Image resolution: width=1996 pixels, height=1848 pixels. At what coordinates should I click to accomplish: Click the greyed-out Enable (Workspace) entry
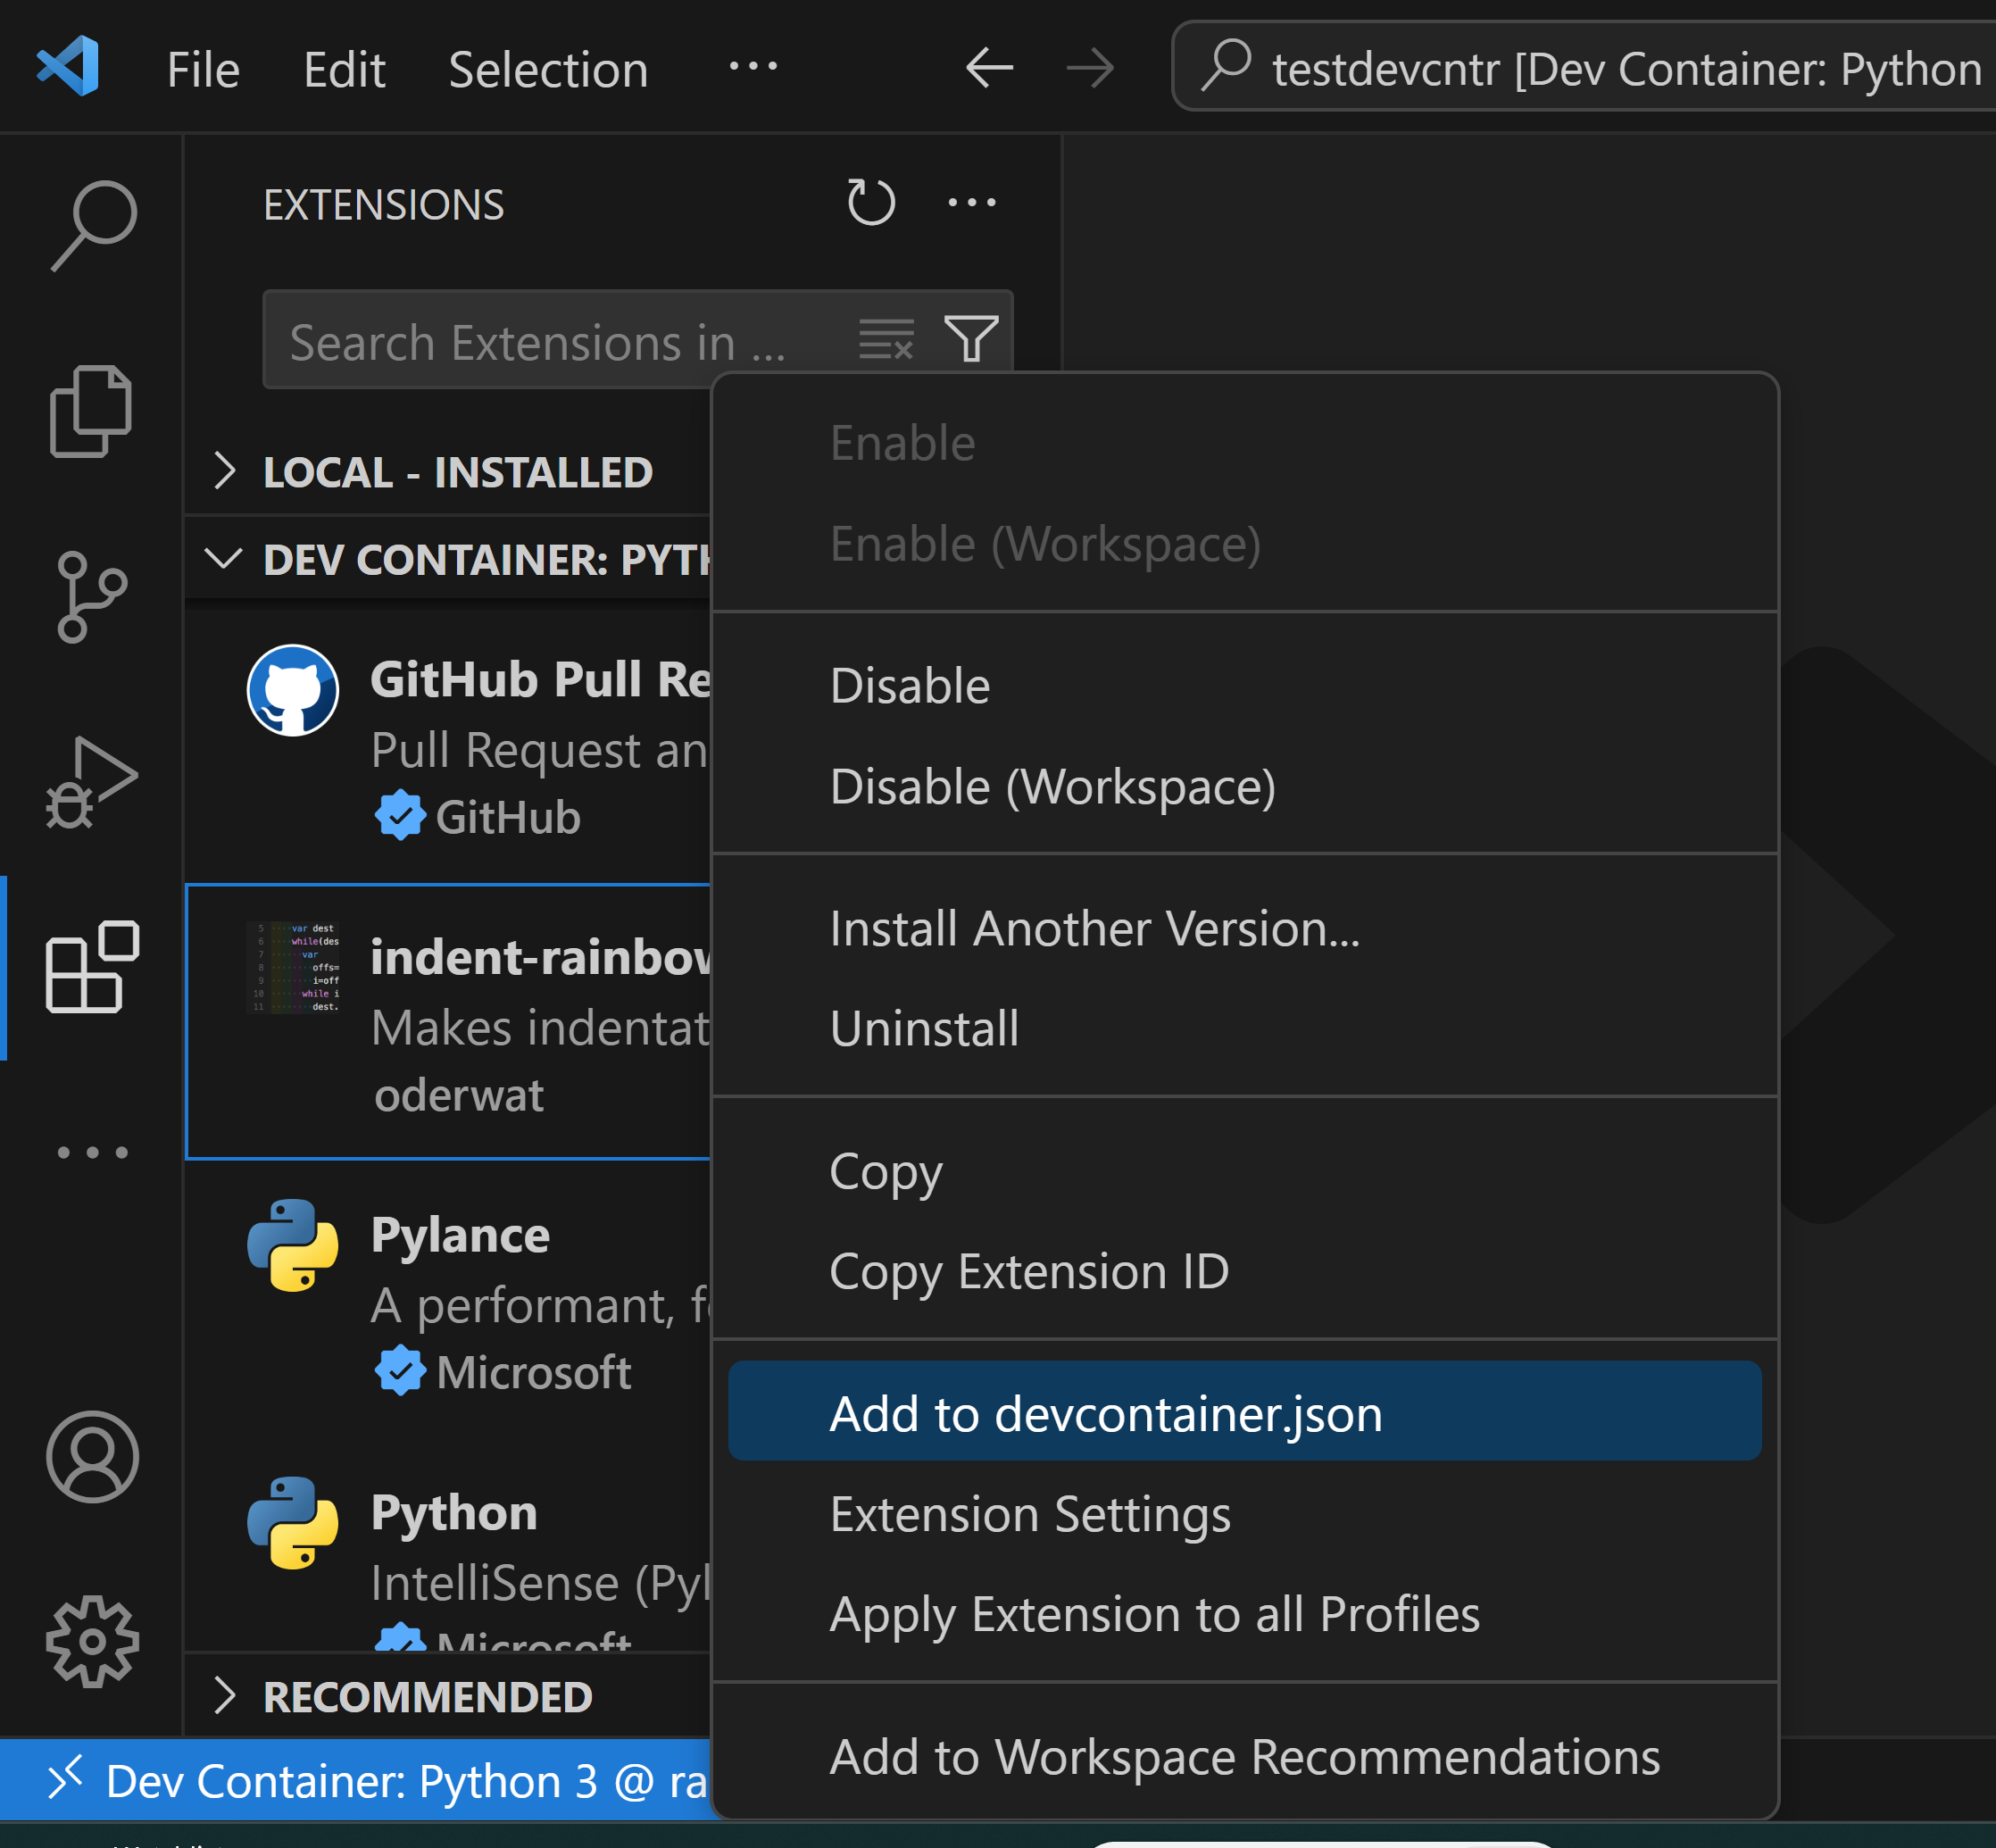click(x=1244, y=544)
